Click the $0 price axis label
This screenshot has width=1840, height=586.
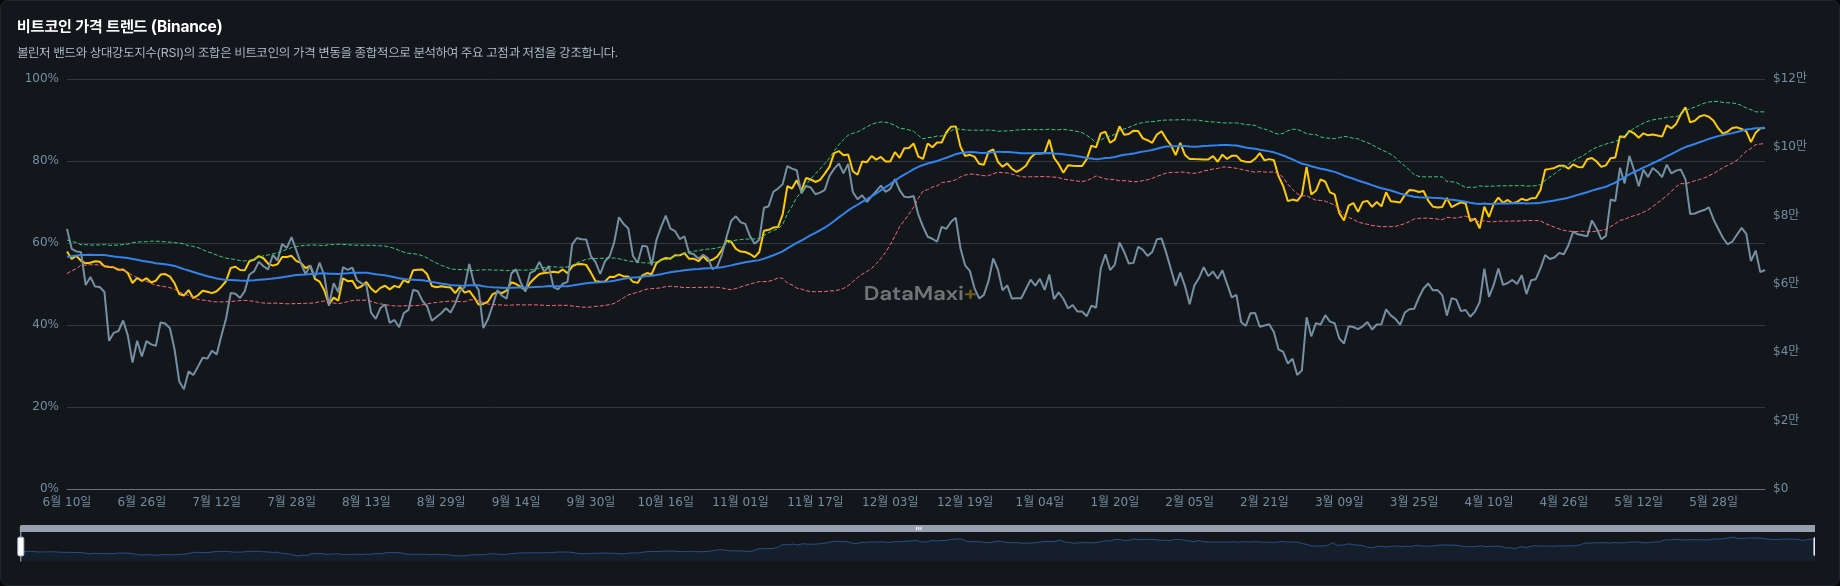coord(1781,488)
